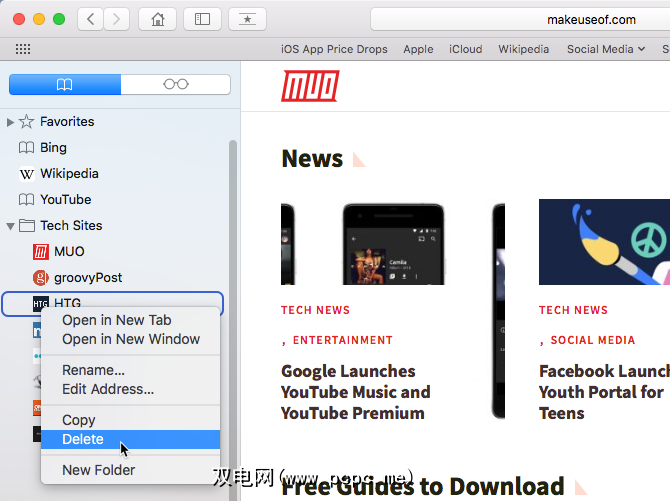Click the HTG favicon
This screenshot has width=670, height=501.
(x=41, y=304)
